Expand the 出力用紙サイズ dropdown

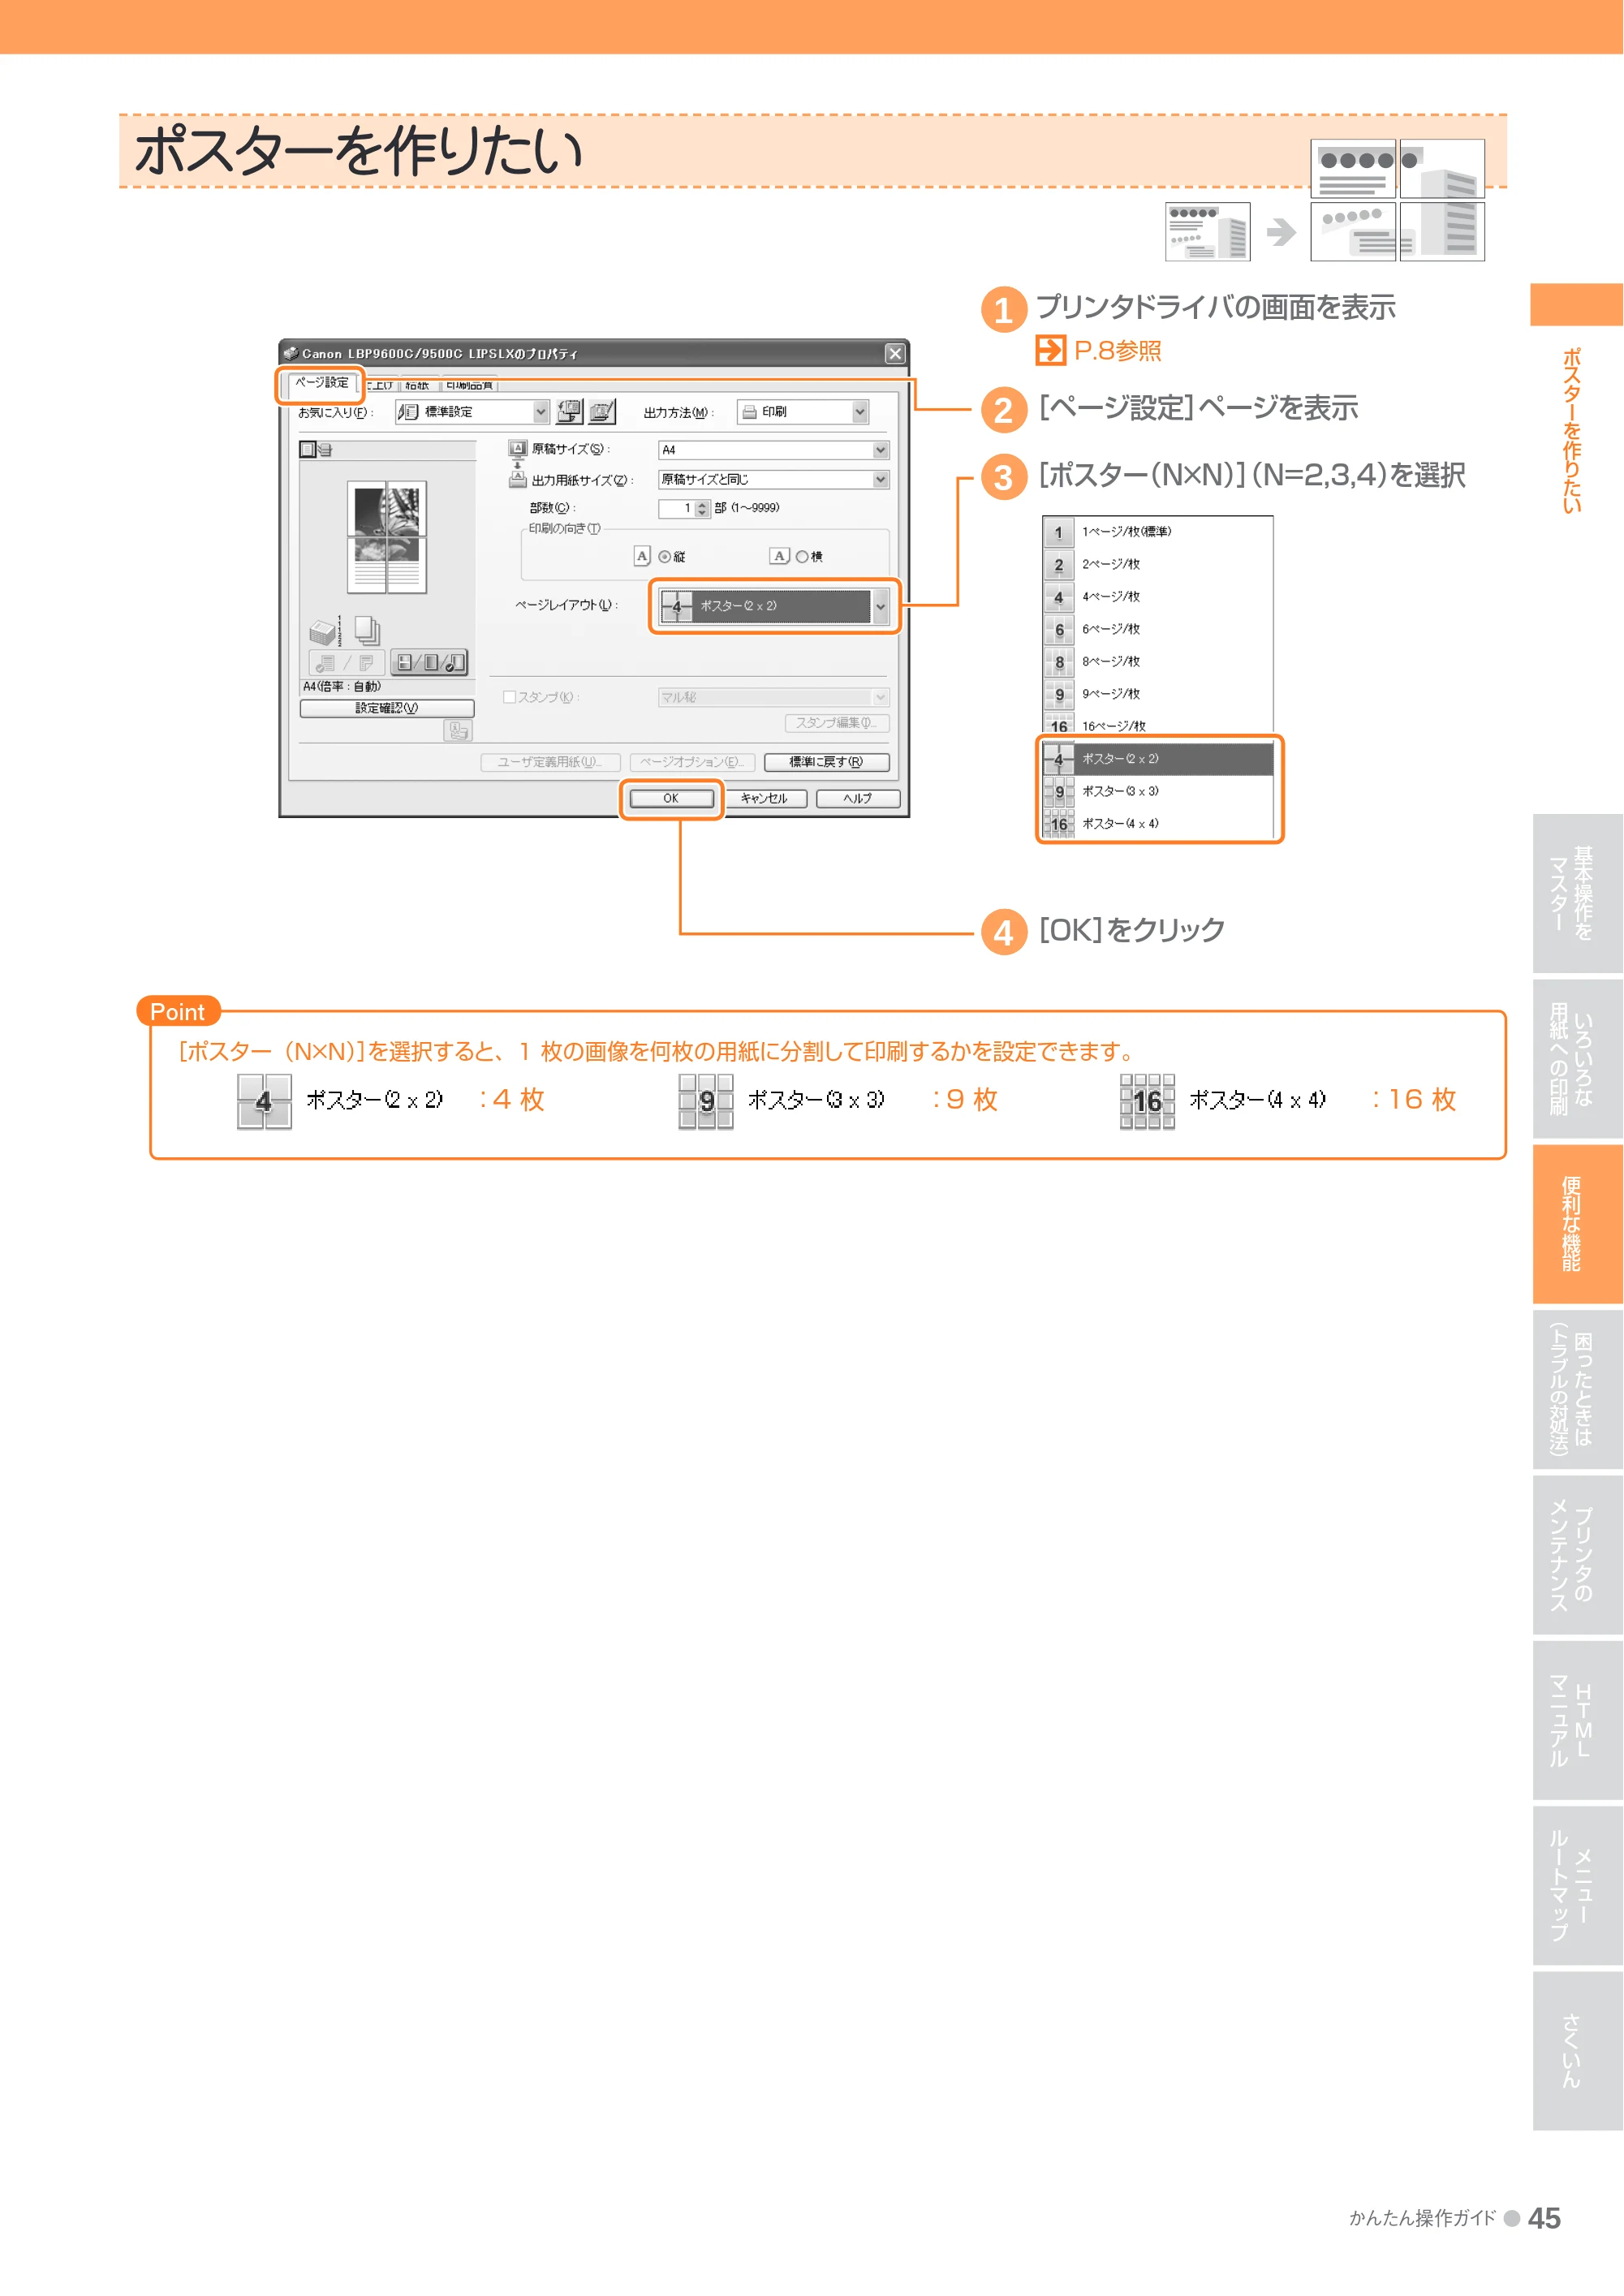coord(773,480)
